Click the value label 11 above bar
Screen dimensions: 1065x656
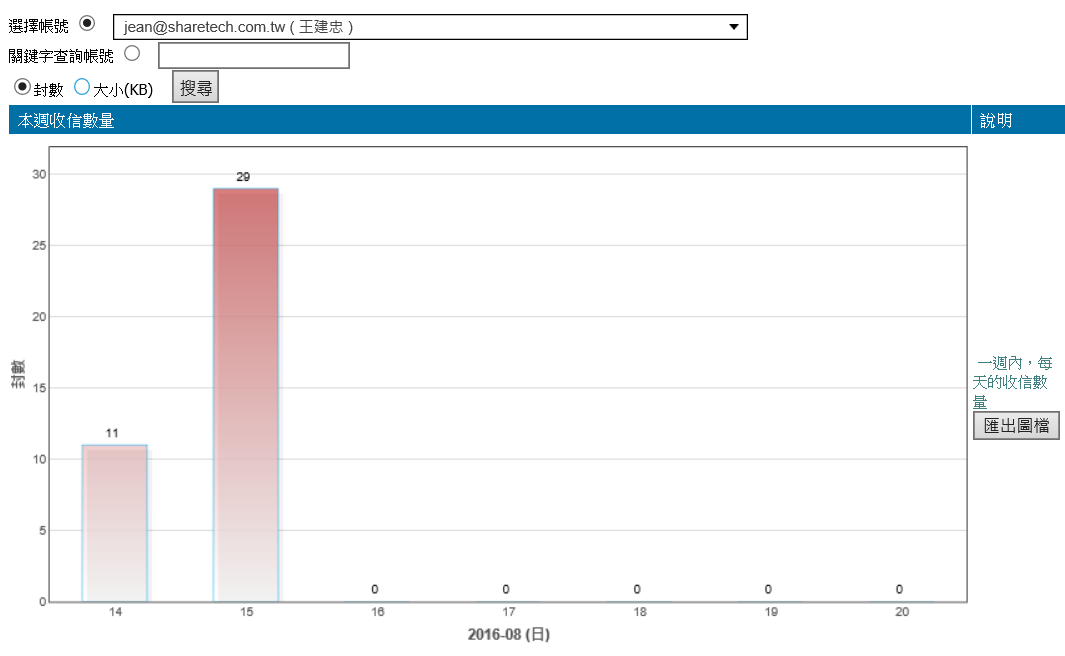112,433
